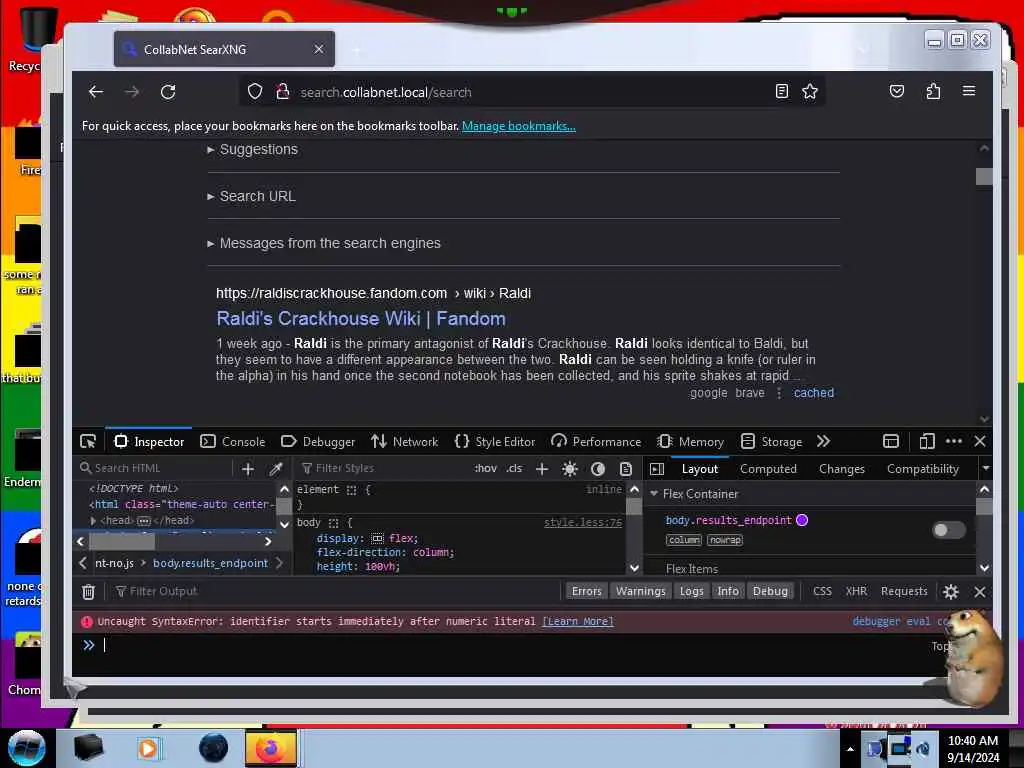Image resolution: width=1024 pixels, height=768 pixels.
Task: Toggle reader view icon in address bar
Action: [x=781, y=91]
